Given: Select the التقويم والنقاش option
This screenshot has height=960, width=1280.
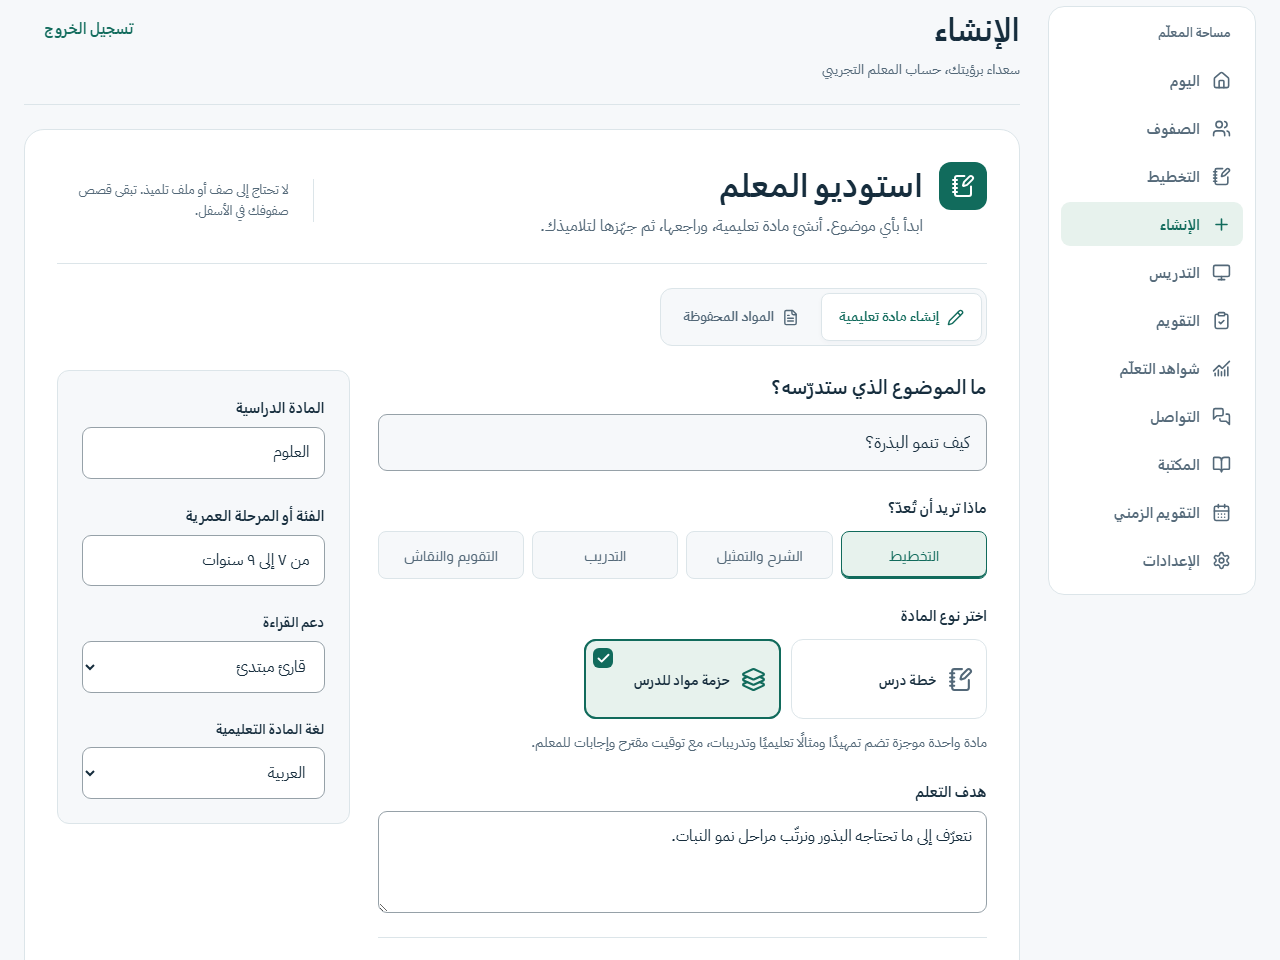Looking at the screenshot, I should [451, 555].
